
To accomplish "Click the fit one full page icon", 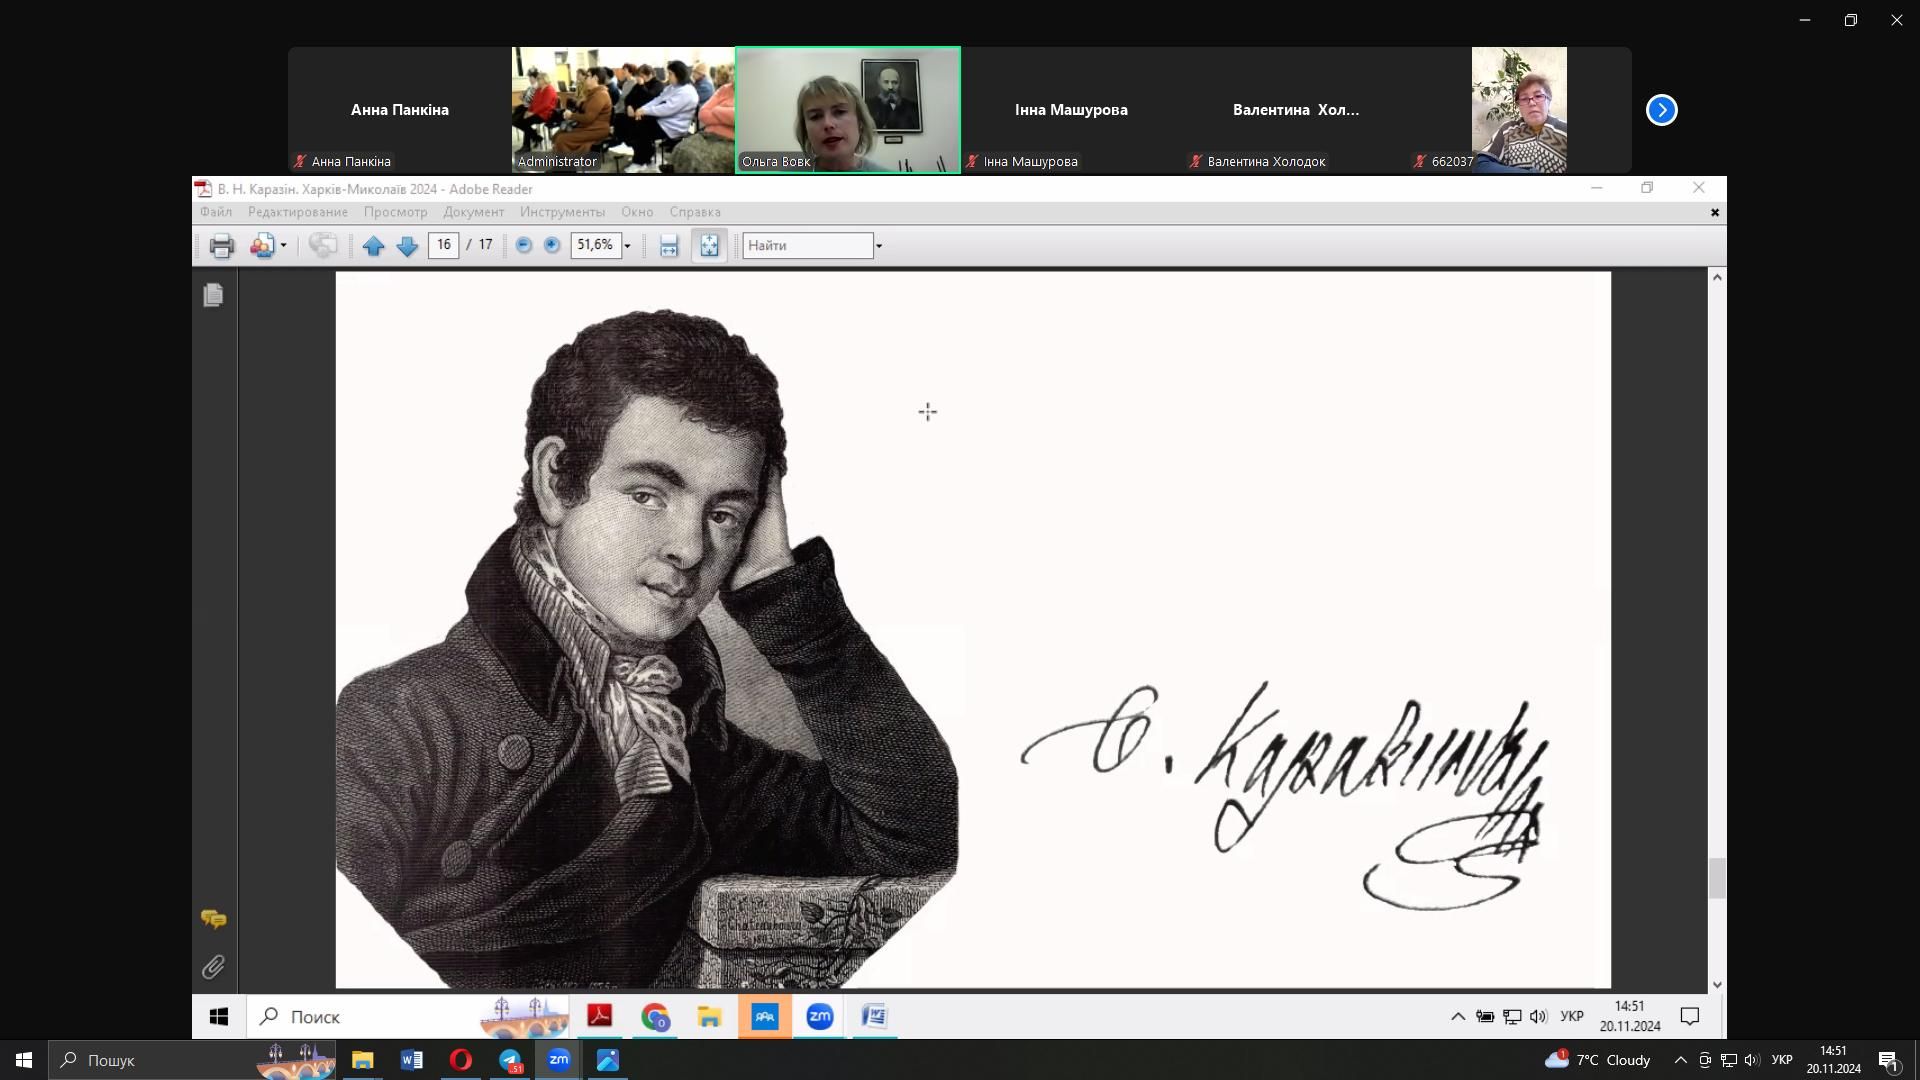I will (709, 246).
